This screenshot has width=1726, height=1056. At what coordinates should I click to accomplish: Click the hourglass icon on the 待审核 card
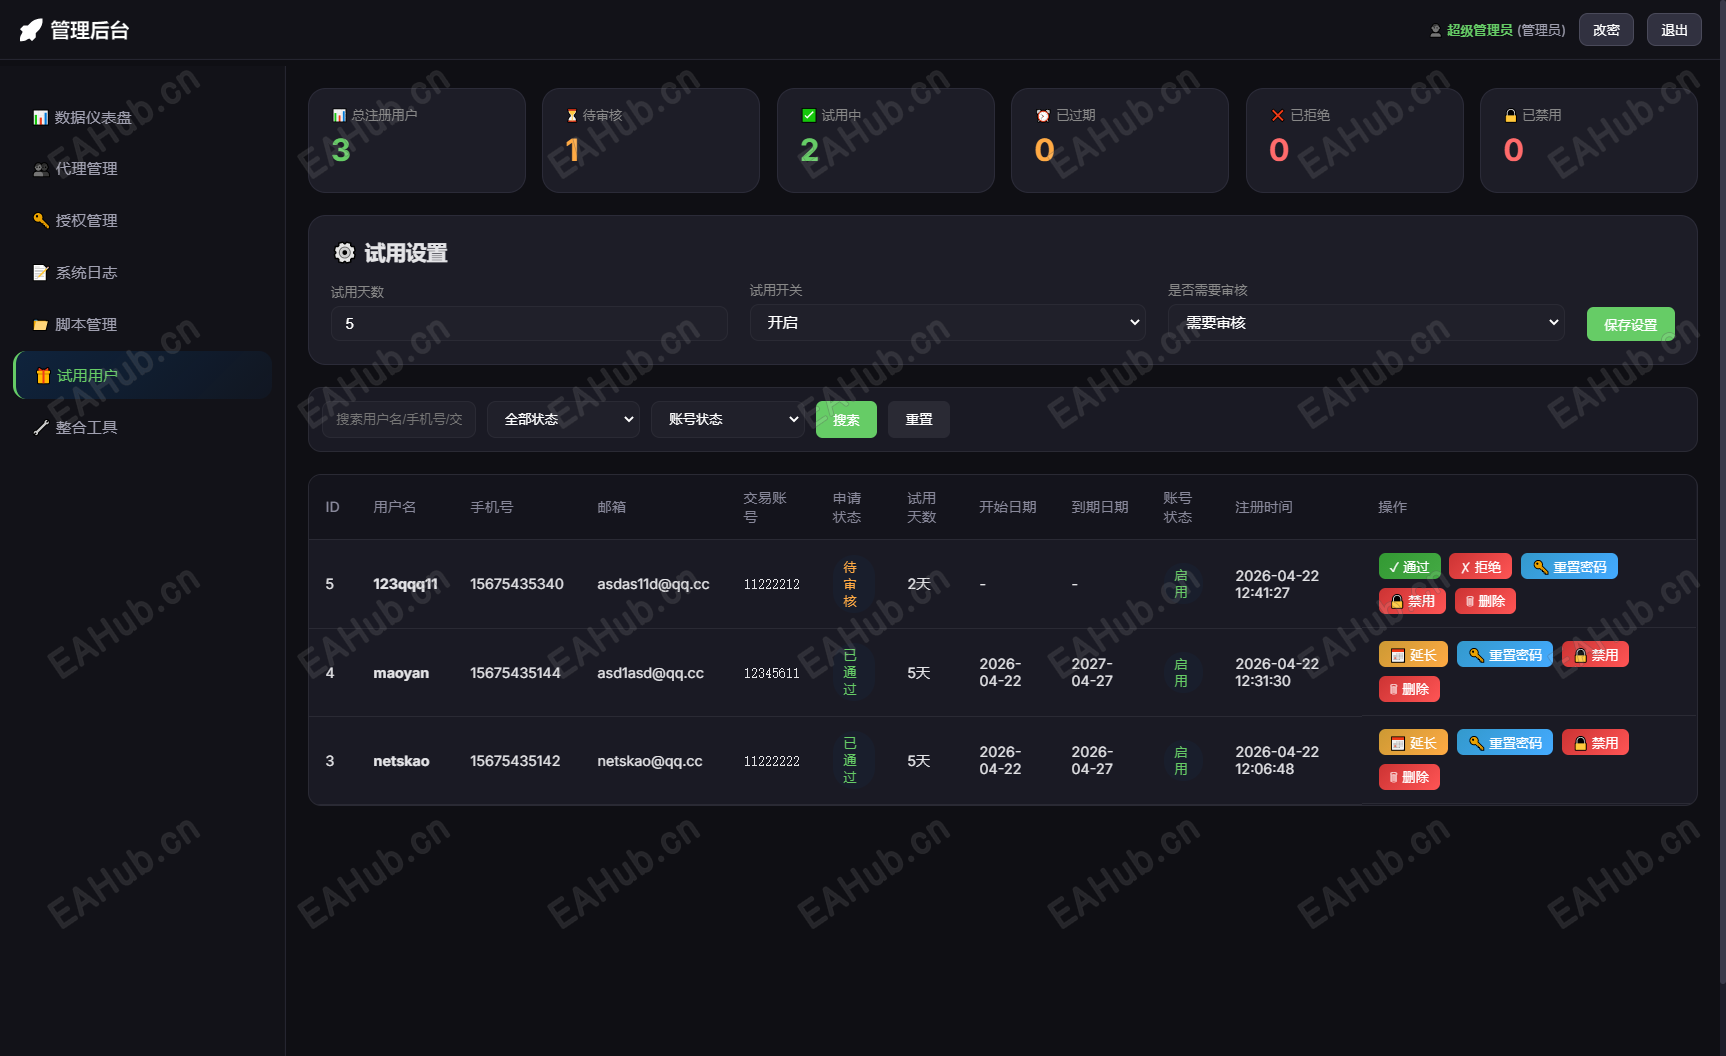(x=572, y=116)
